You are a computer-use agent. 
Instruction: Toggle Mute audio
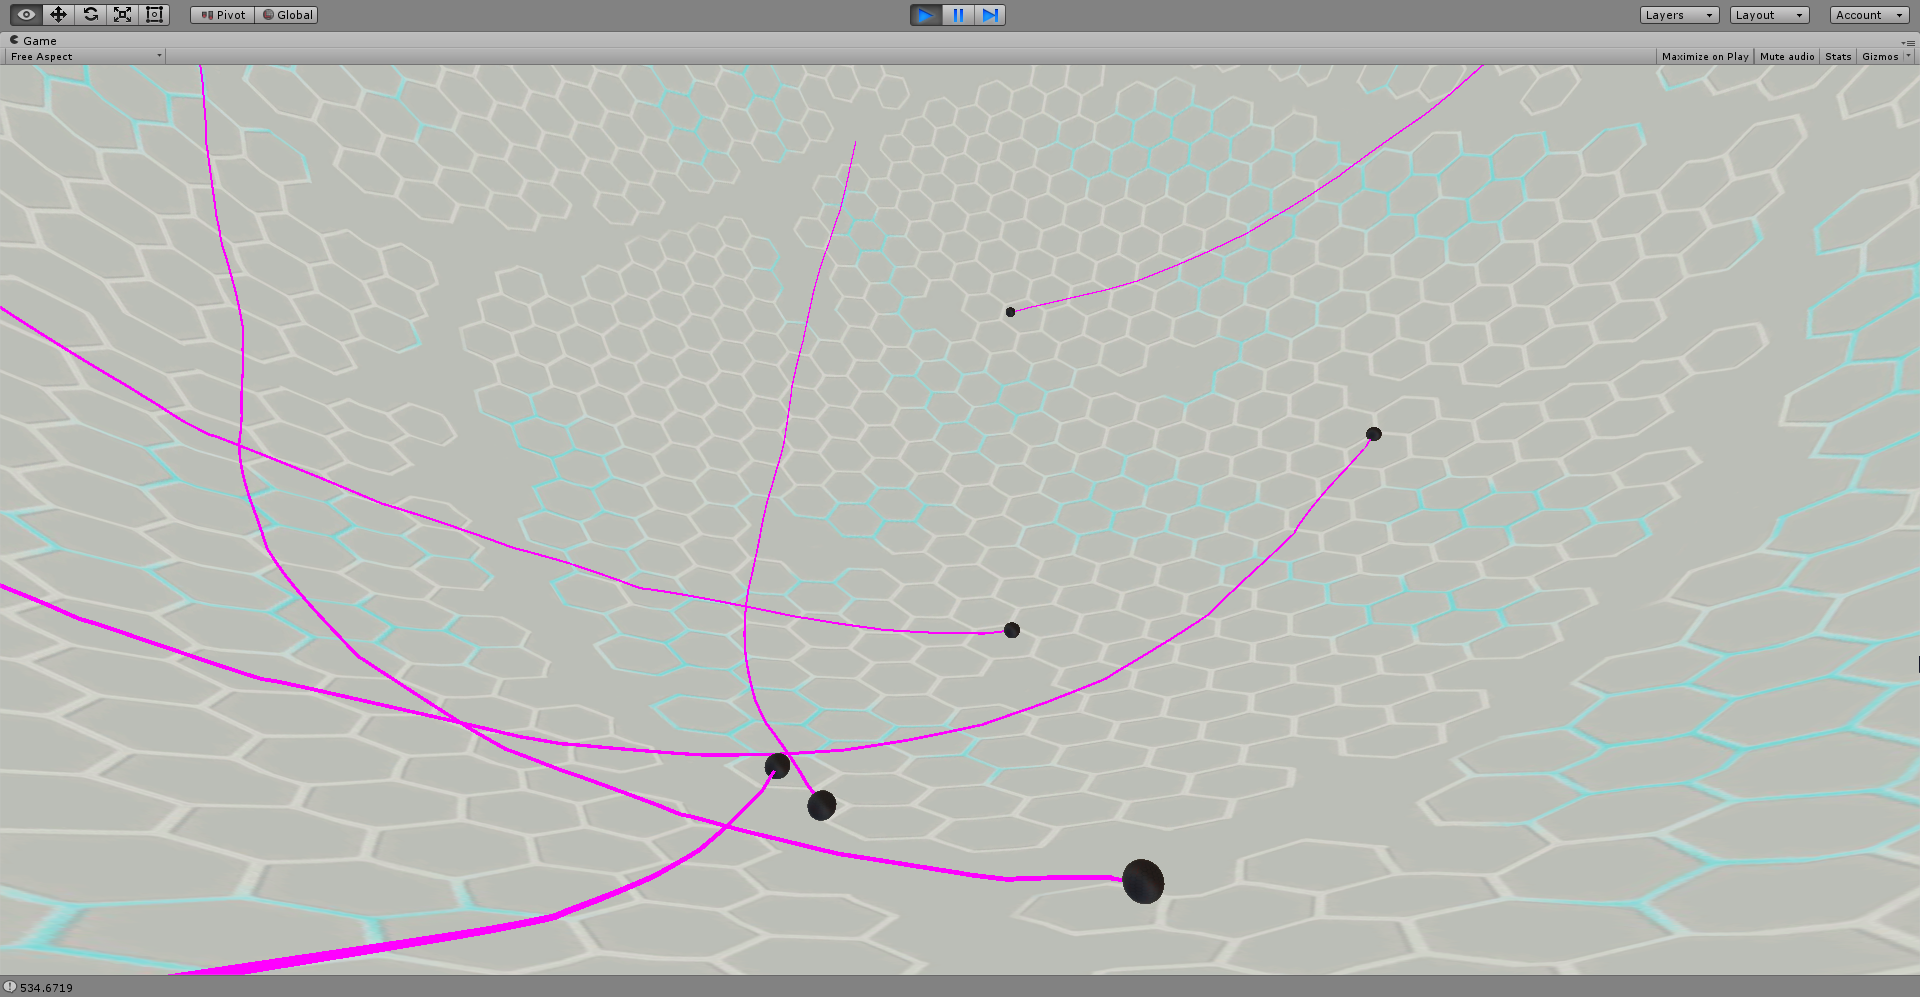(1787, 57)
